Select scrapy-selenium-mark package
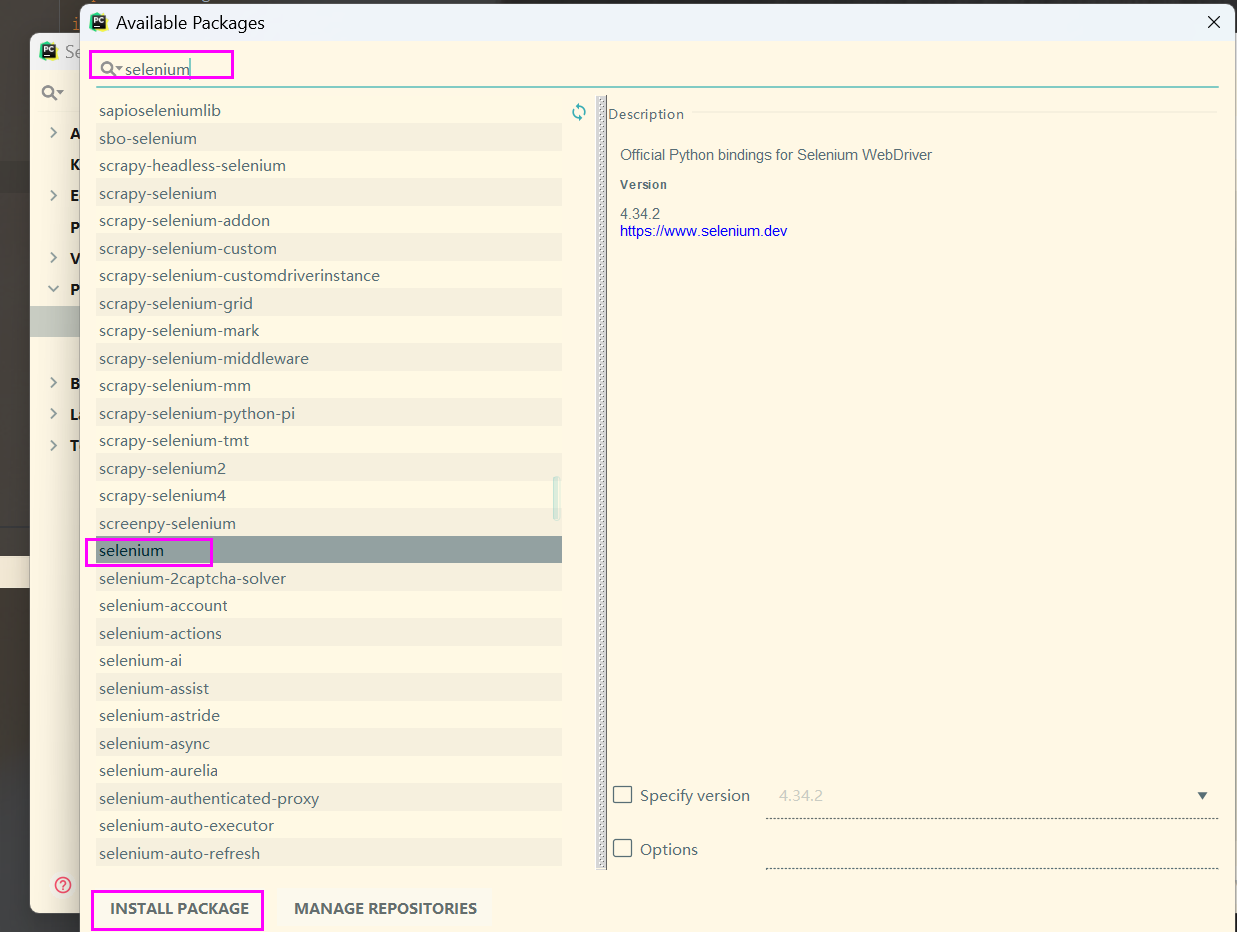Viewport: 1237px width, 932px height. tap(329, 330)
